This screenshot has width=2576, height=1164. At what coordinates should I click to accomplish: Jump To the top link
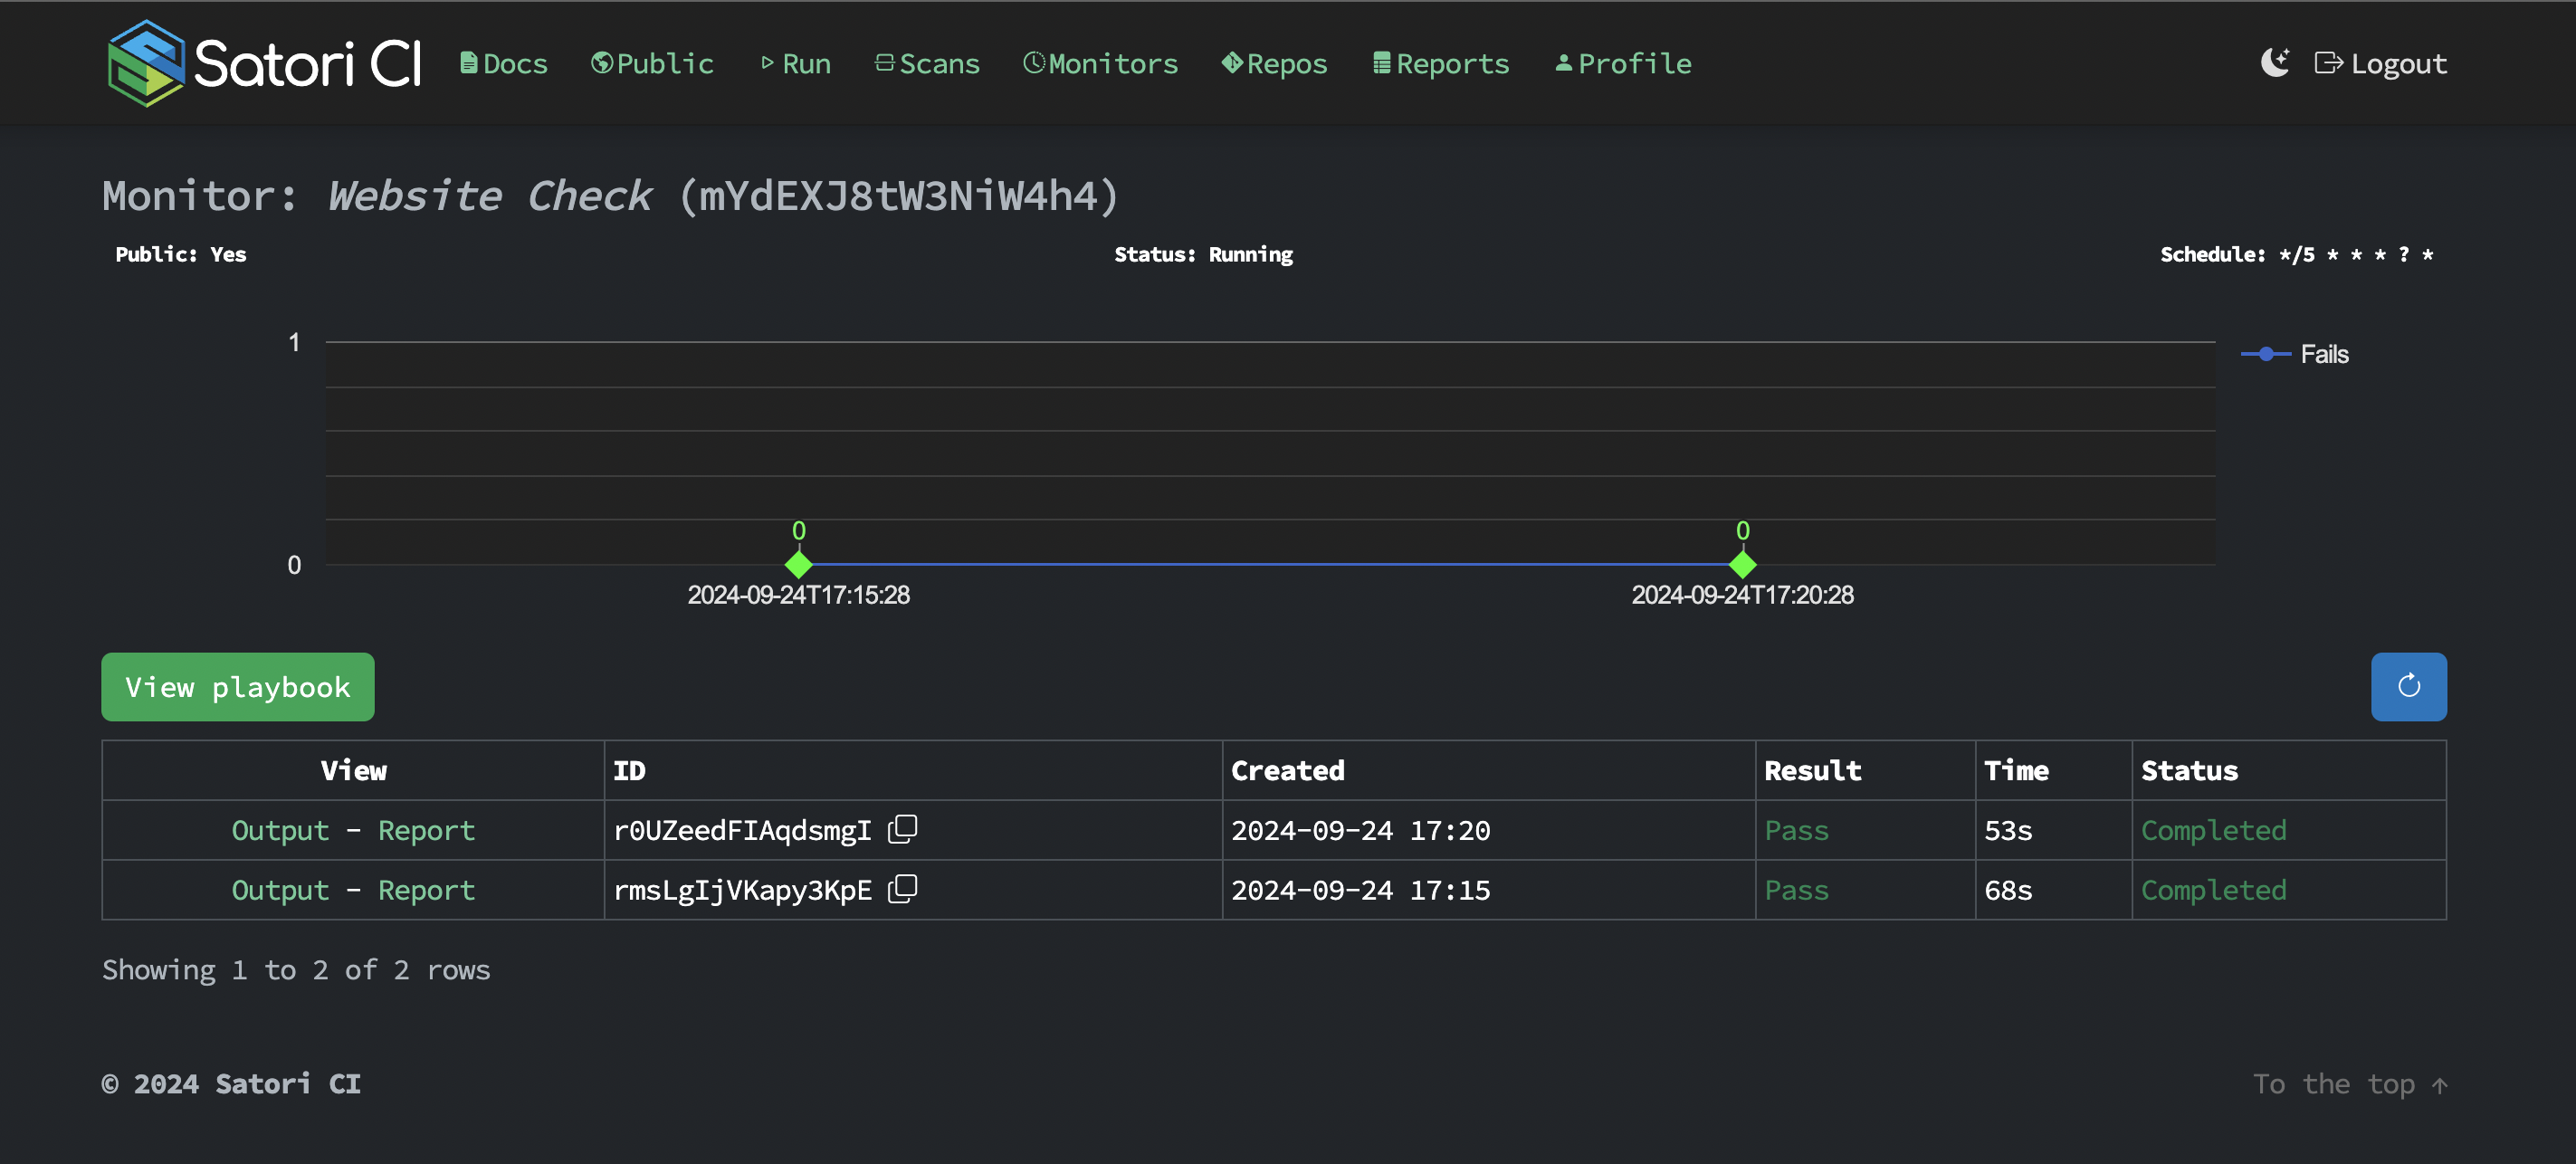[2349, 1084]
